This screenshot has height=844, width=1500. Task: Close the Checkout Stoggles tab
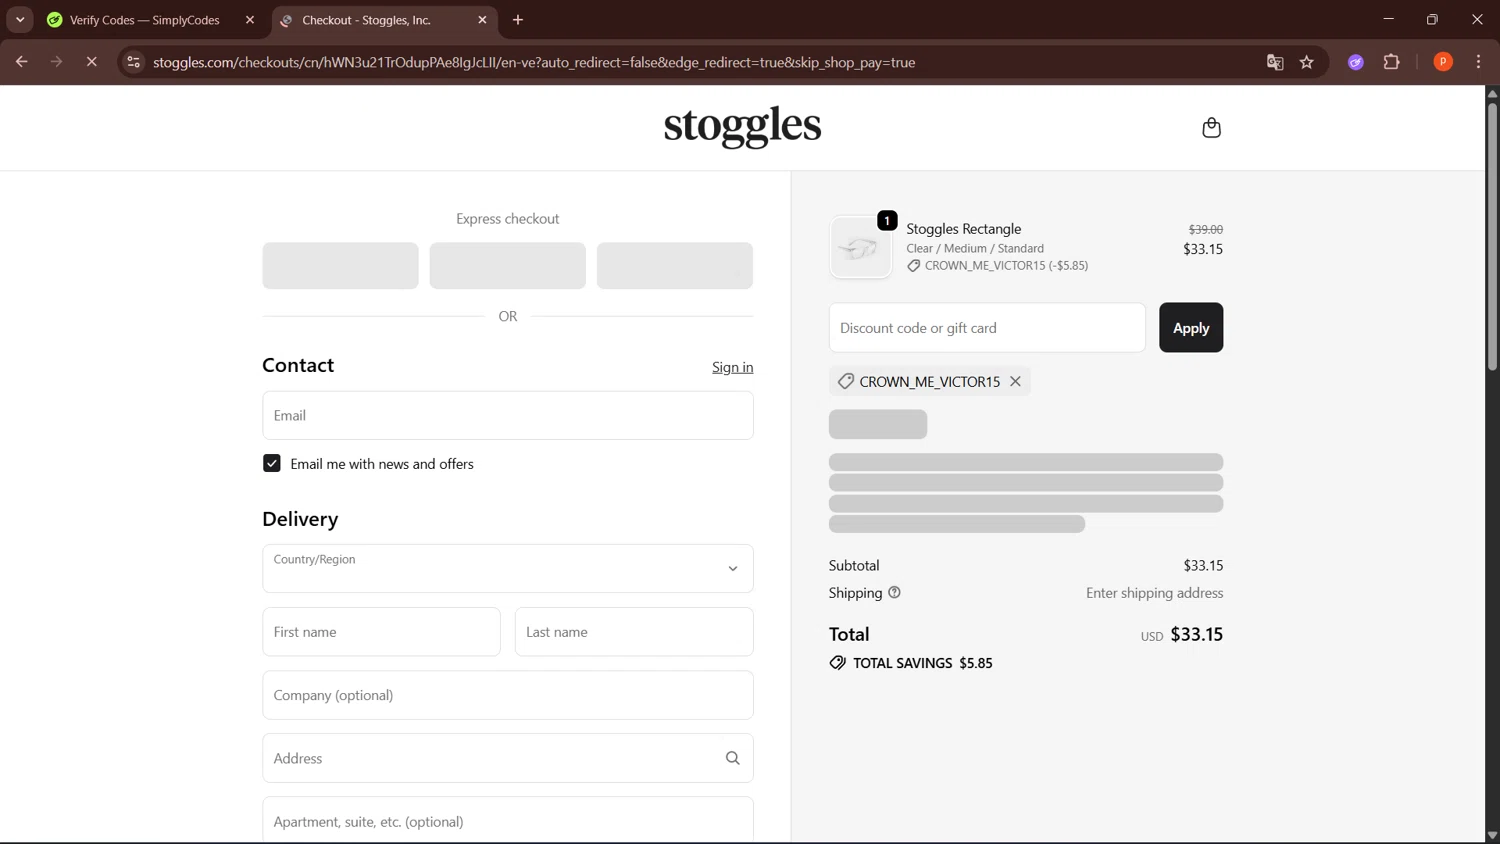pos(482,20)
